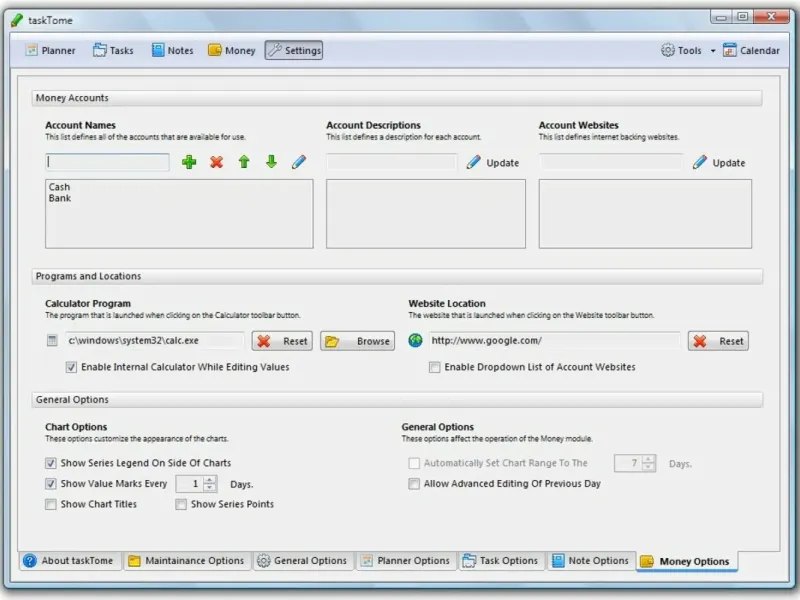
Task: Click the globe icon next to the website URL
Action: coord(415,340)
